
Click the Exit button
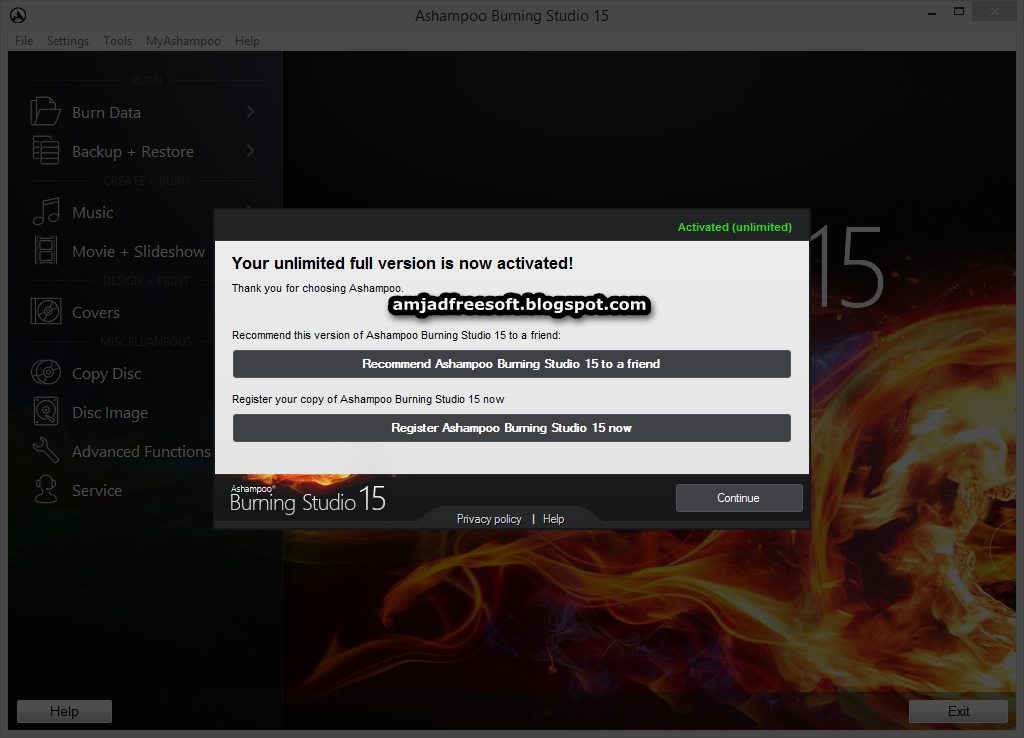[958, 711]
